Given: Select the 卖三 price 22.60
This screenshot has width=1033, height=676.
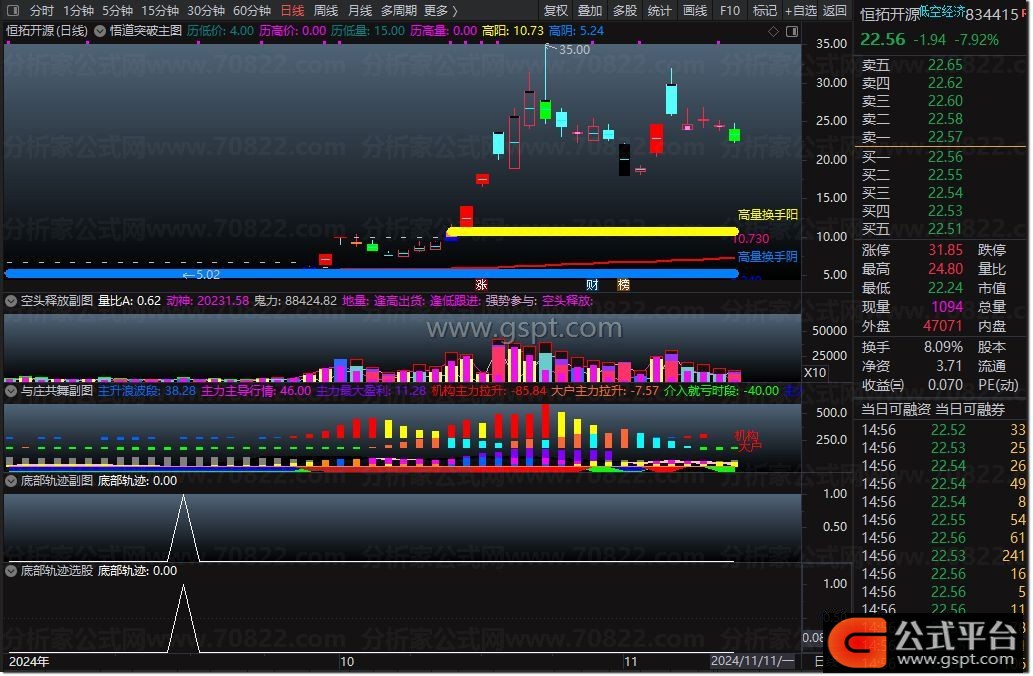Looking at the screenshot, I should 945,101.
